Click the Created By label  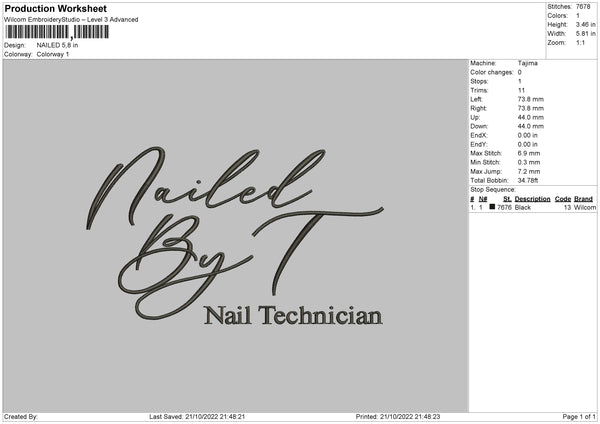(21, 417)
